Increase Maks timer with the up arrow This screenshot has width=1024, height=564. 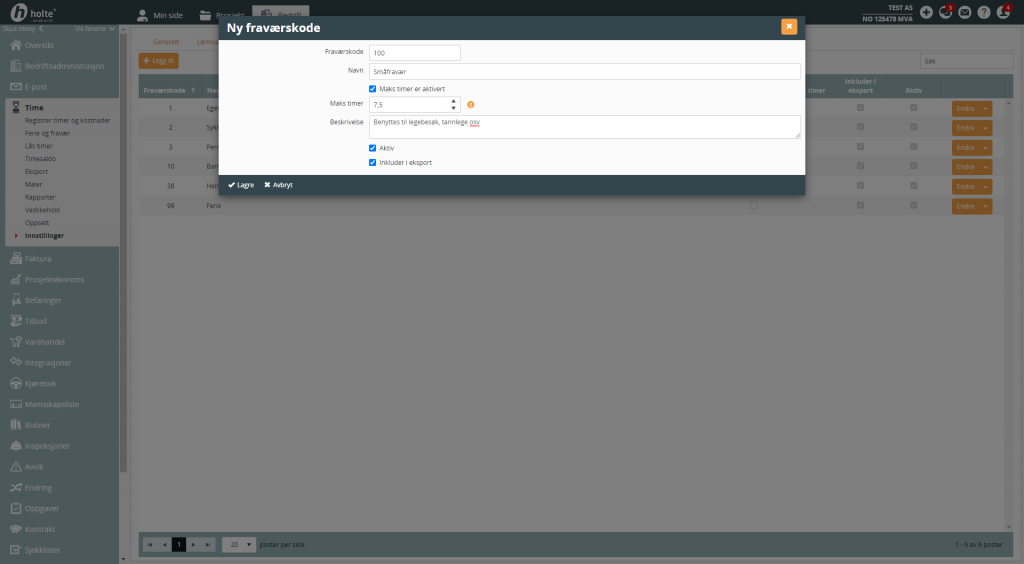[x=454, y=100]
